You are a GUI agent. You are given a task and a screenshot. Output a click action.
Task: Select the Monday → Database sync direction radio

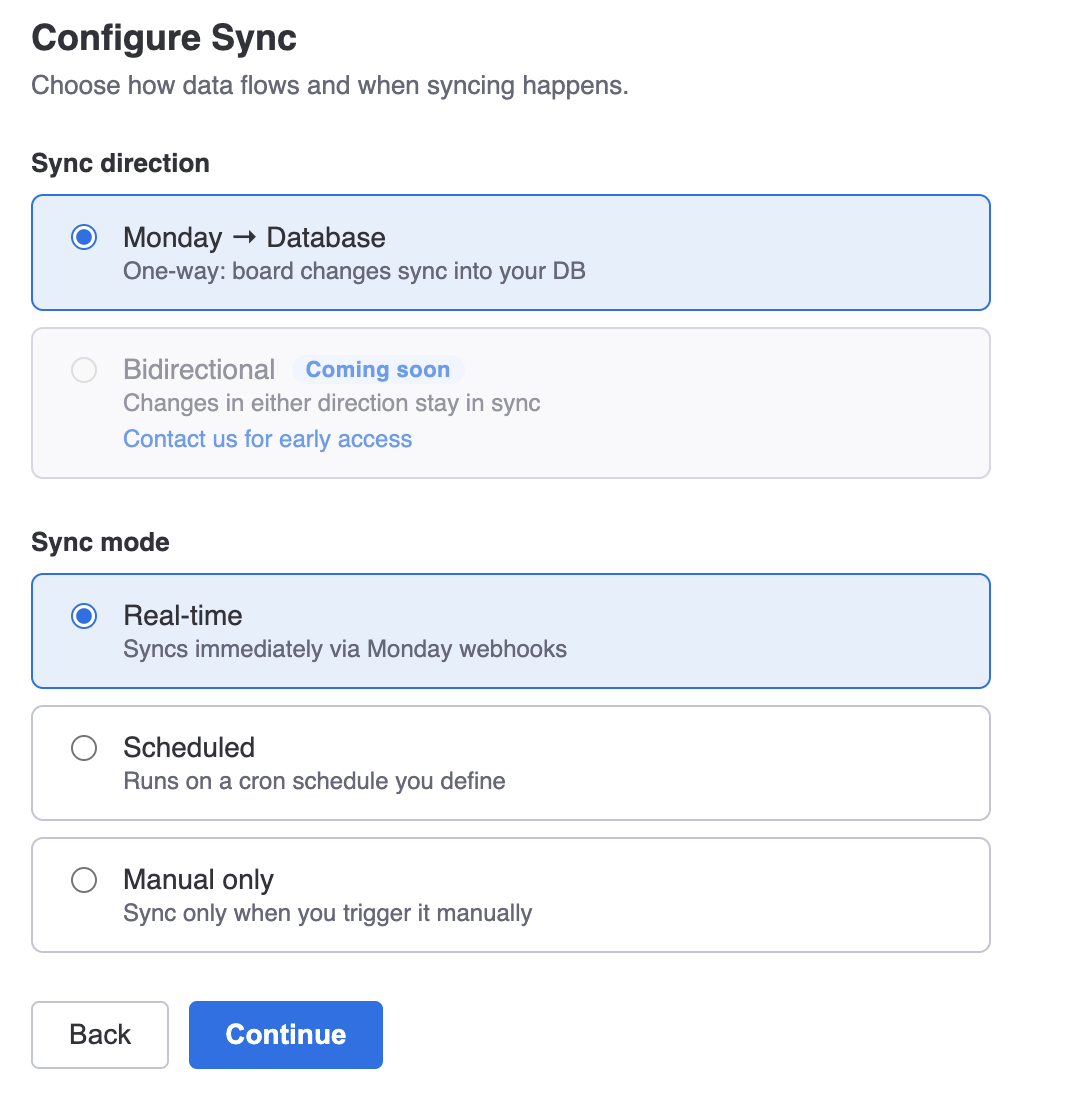pos(84,237)
